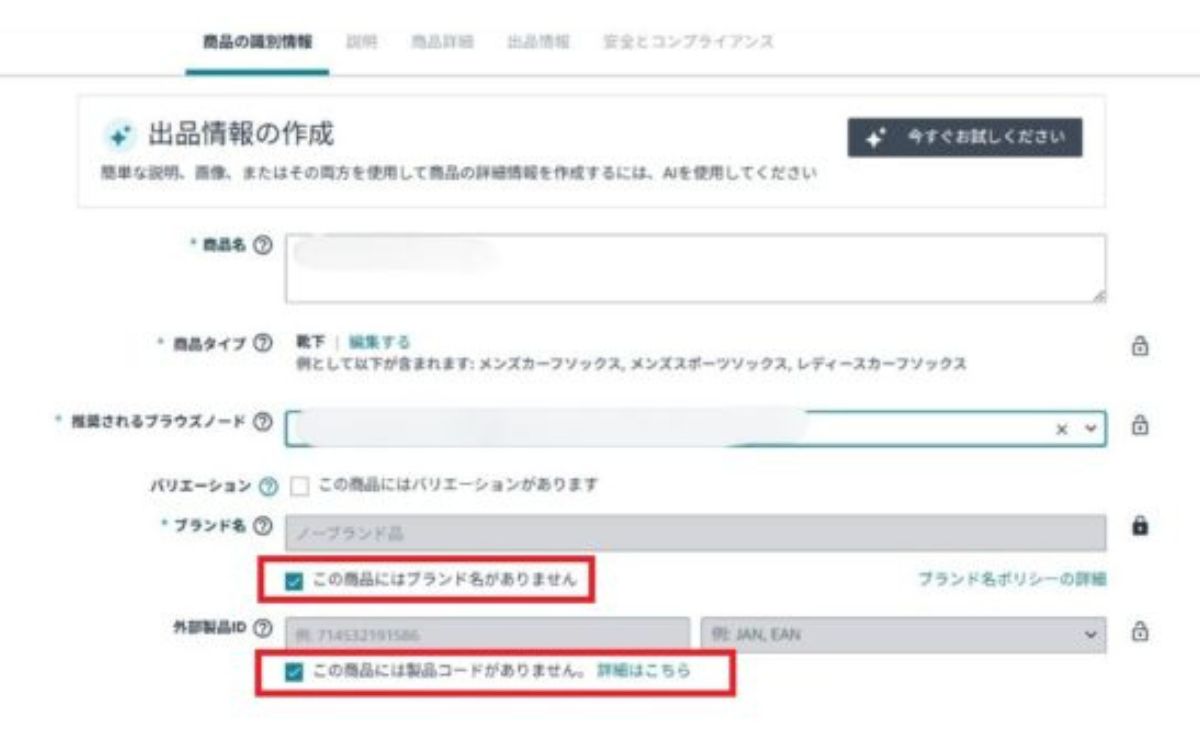The width and height of the screenshot is (1200, 732).
Task: Click help icon next to 推奨されるブラウズノード
Action: click(x=263, y=423)
